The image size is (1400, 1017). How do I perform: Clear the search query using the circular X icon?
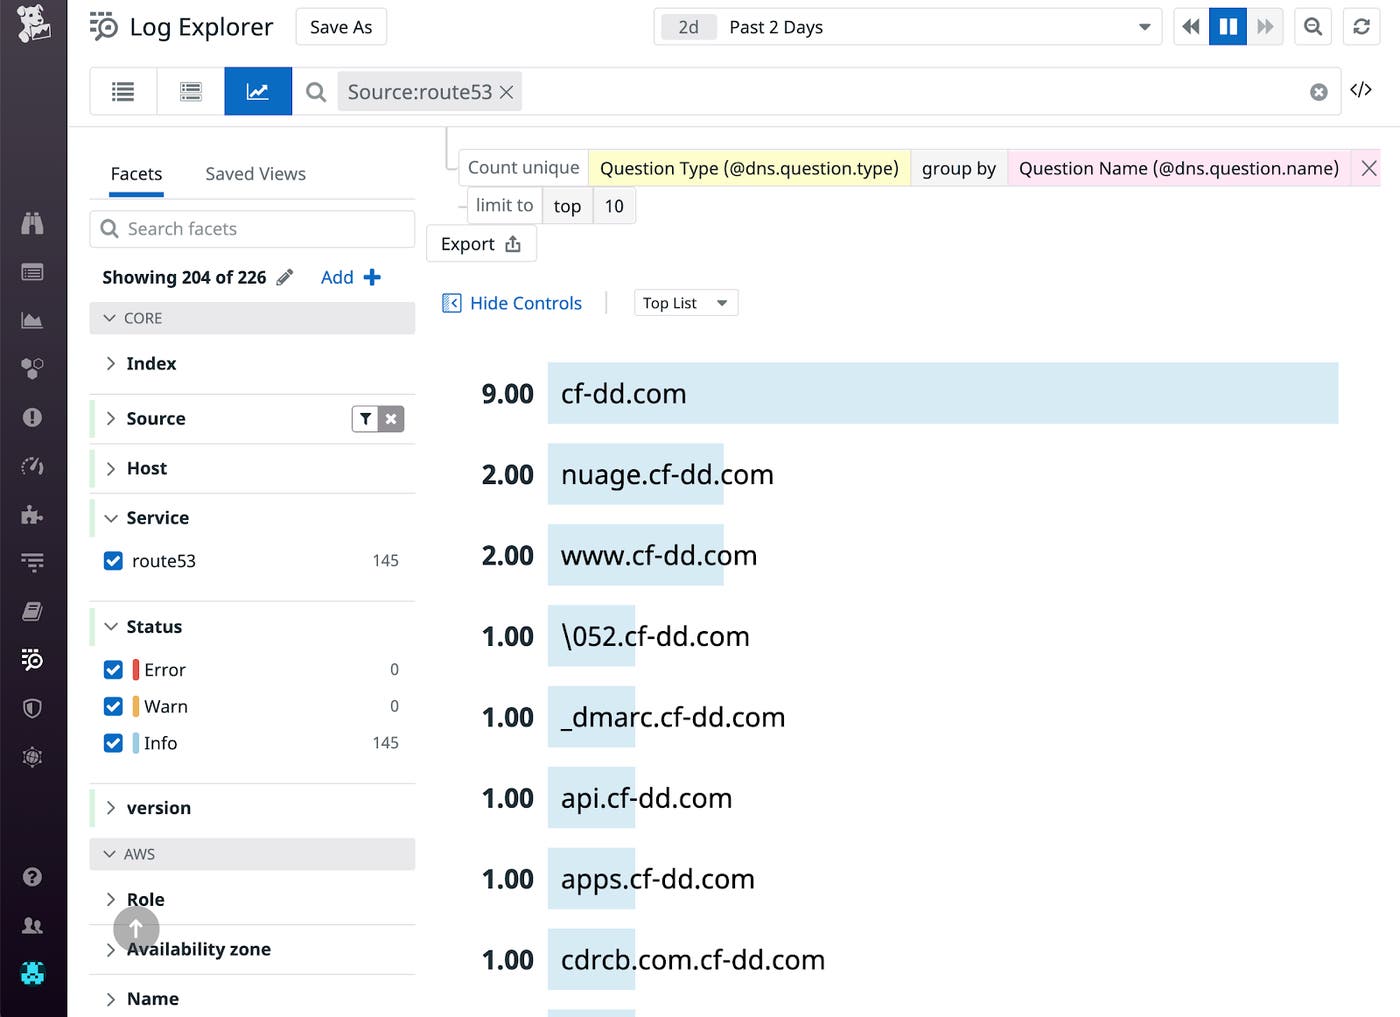point(1318,91)
